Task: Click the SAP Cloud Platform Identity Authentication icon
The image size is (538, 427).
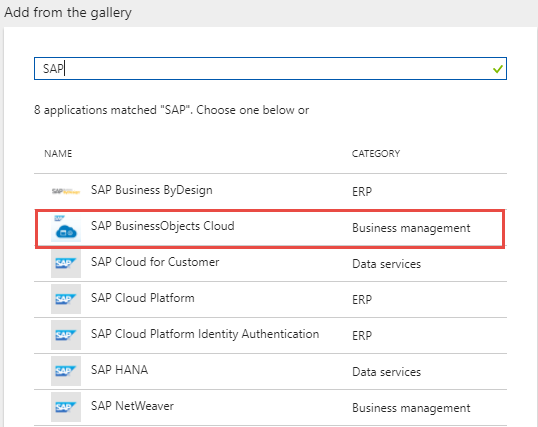Action: (66, 335)
